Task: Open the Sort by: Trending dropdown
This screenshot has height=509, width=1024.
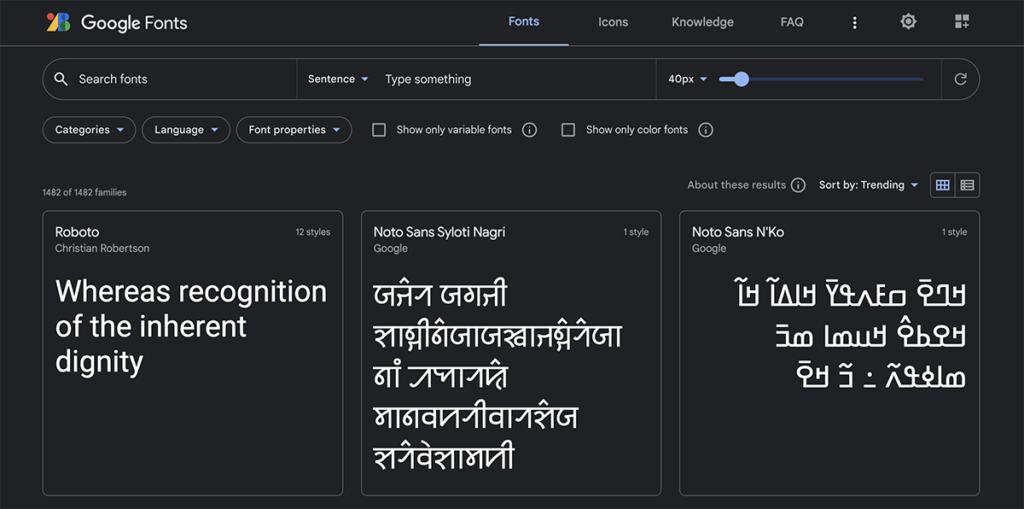Action: (x=869, y=186)
